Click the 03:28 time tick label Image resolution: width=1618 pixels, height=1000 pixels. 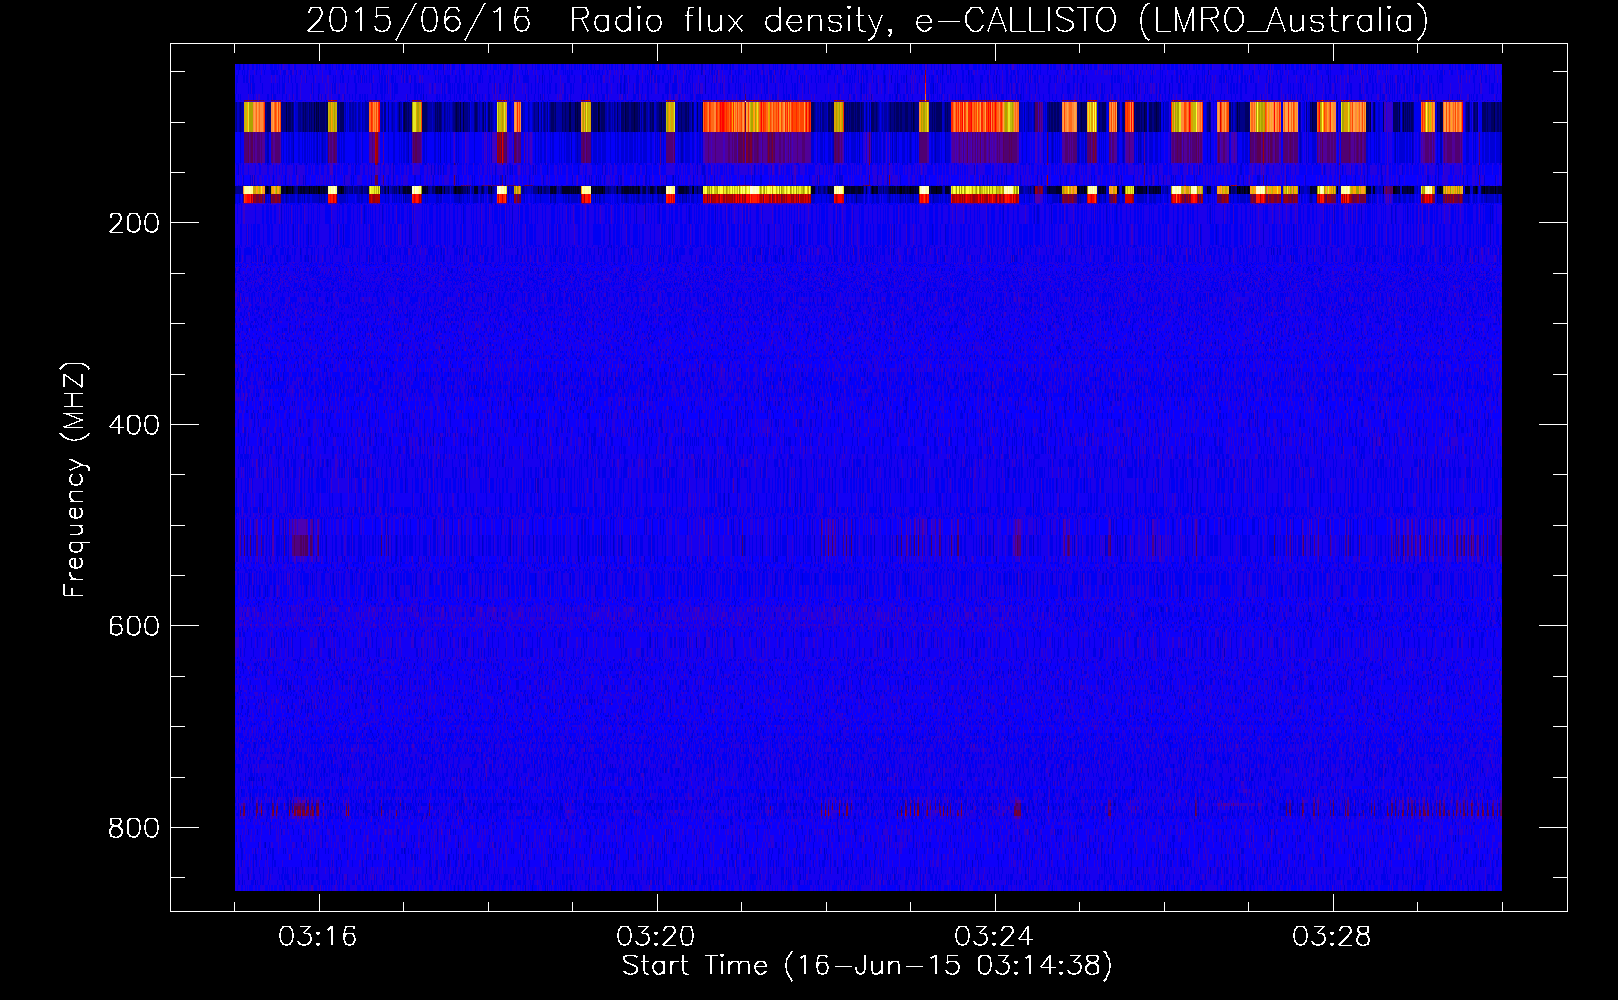click(x=1332, y=937)
